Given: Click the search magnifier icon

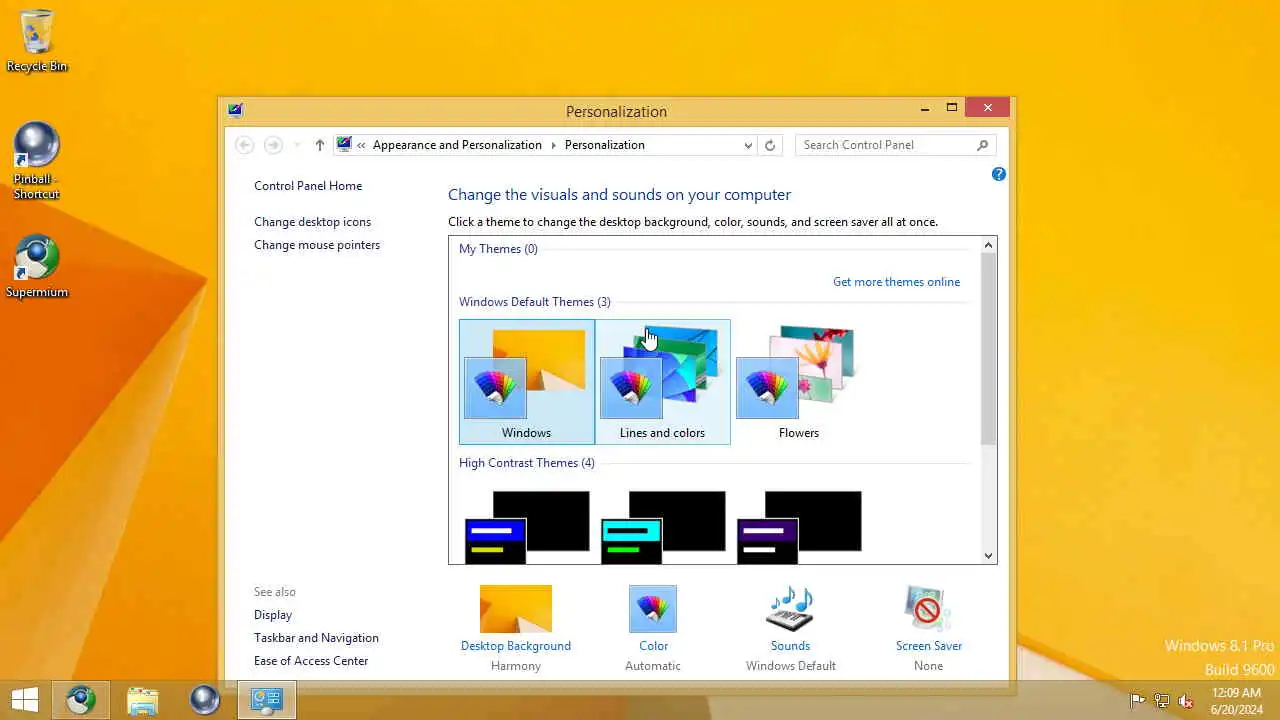Looking at the screenshot, I should (982, 145).
